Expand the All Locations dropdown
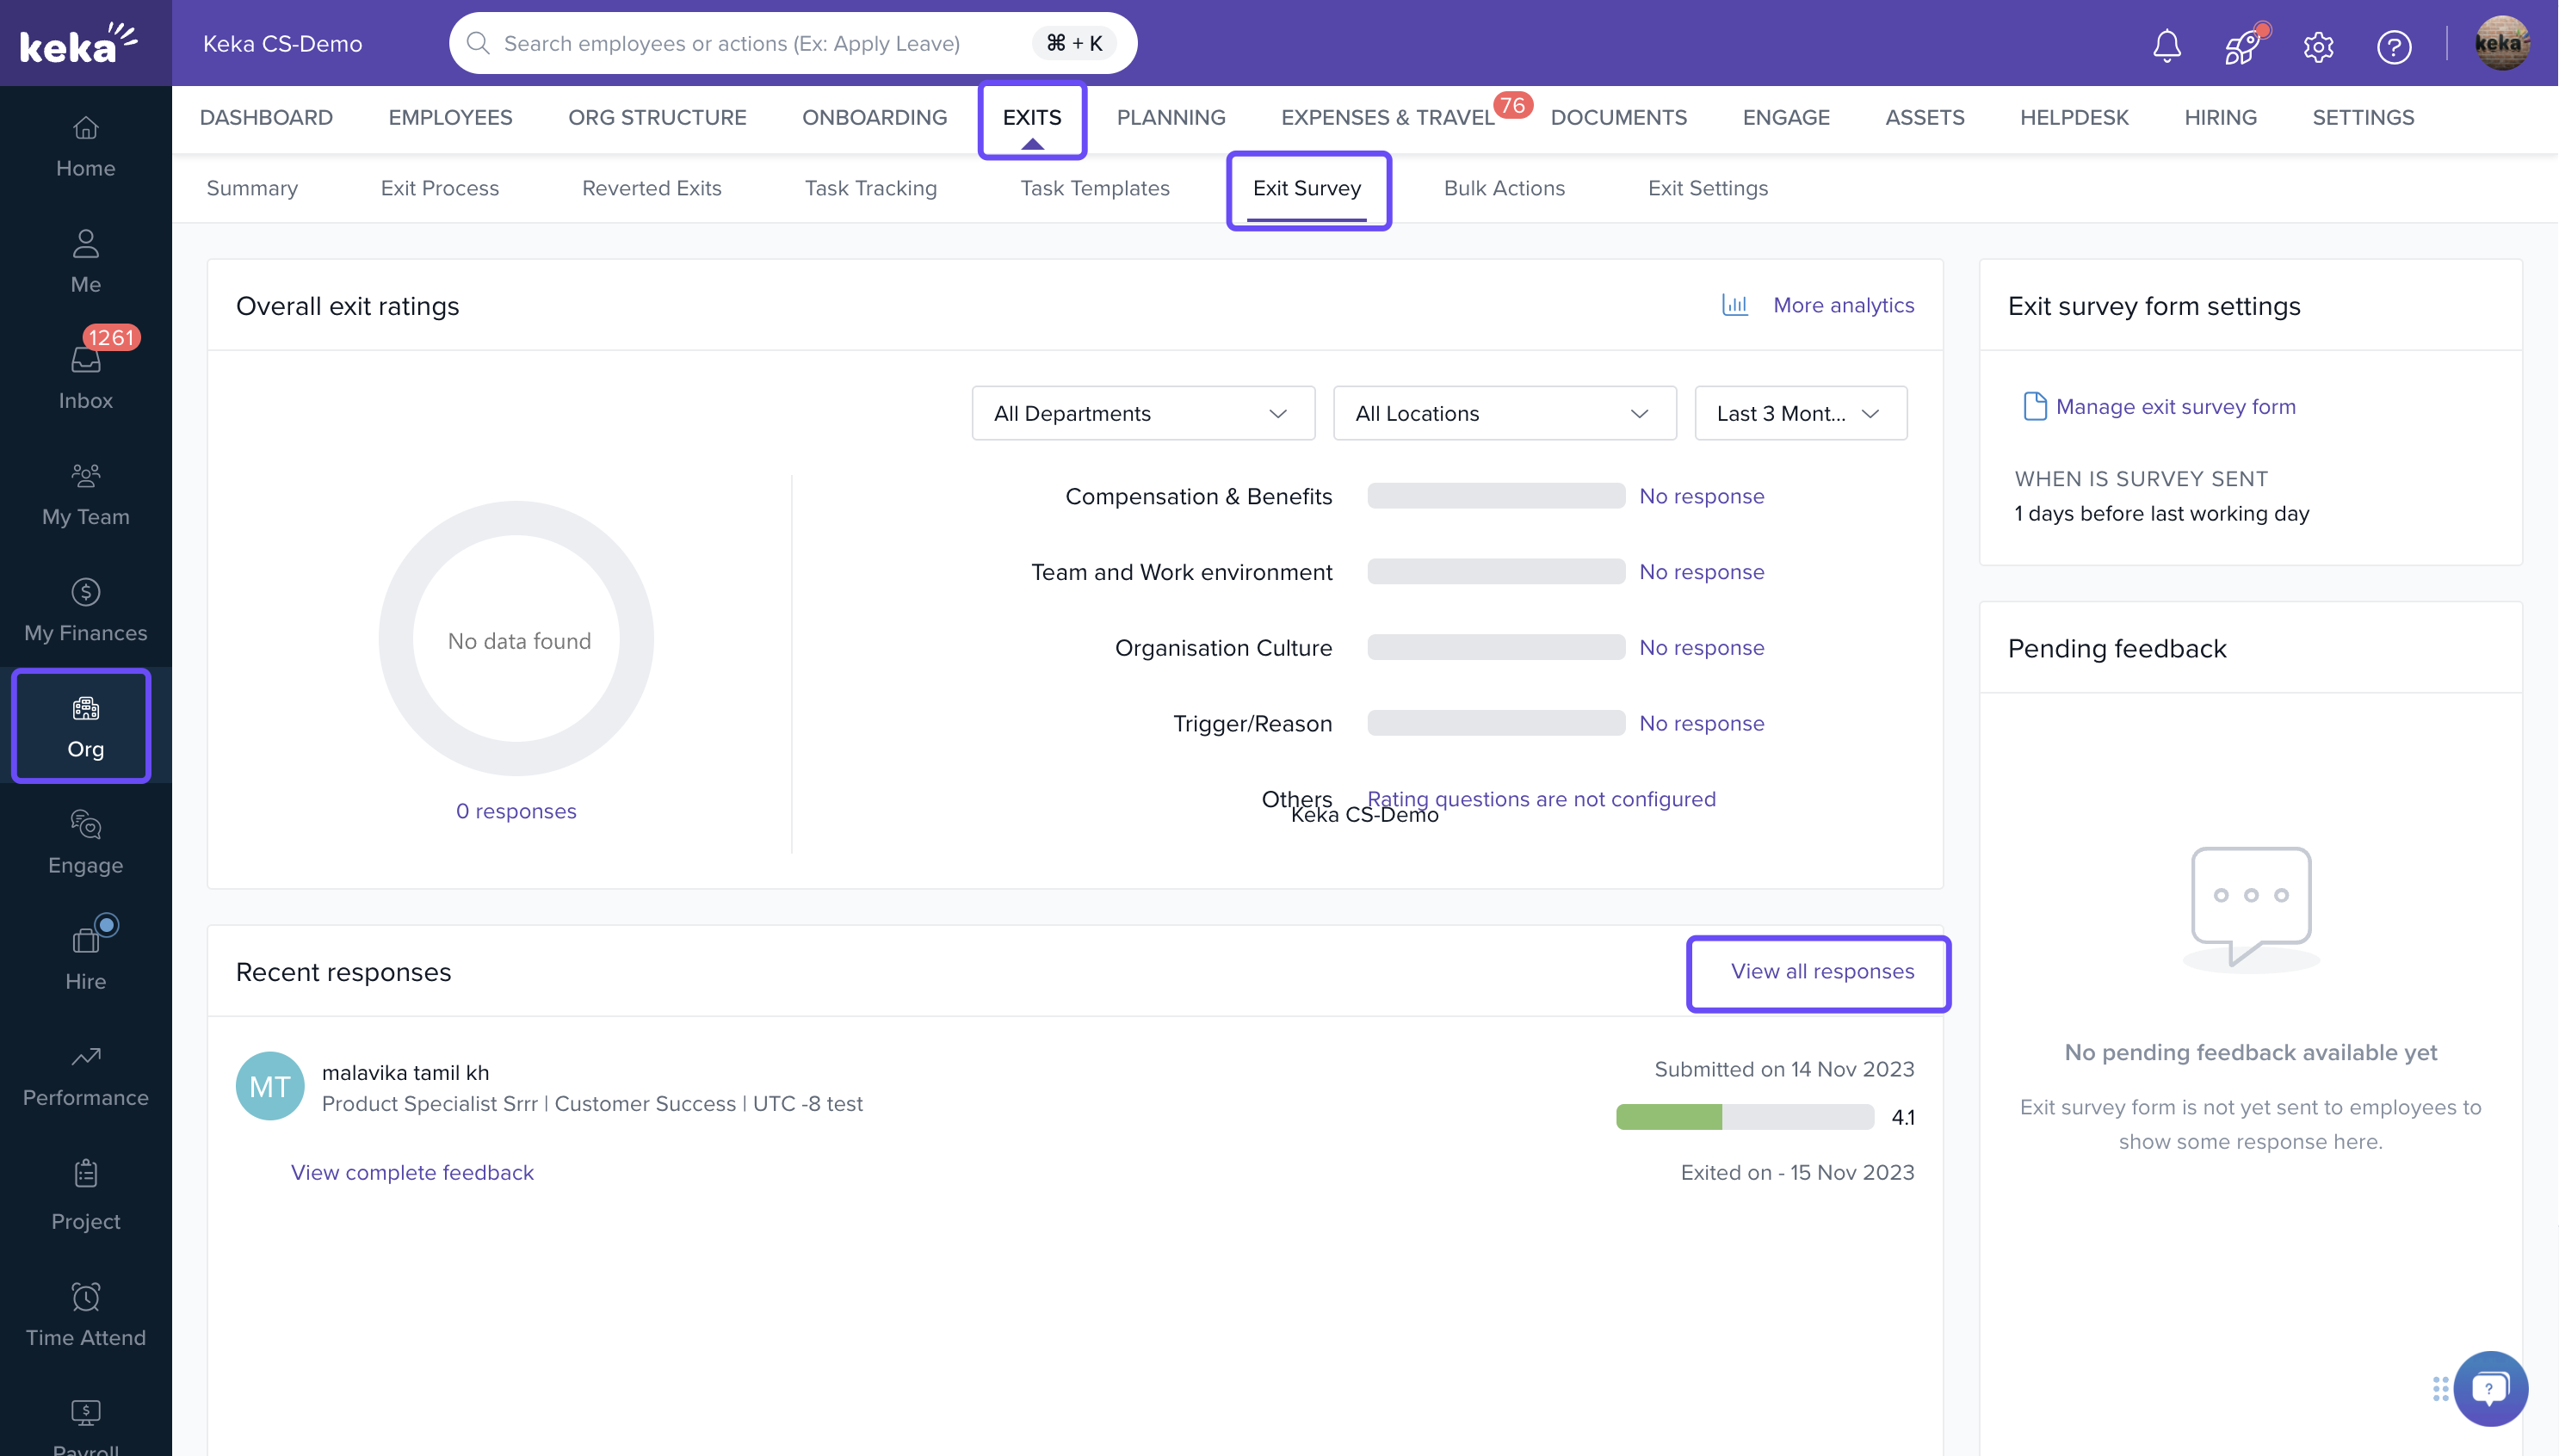The image size is (2559, 1456). 1503,413
